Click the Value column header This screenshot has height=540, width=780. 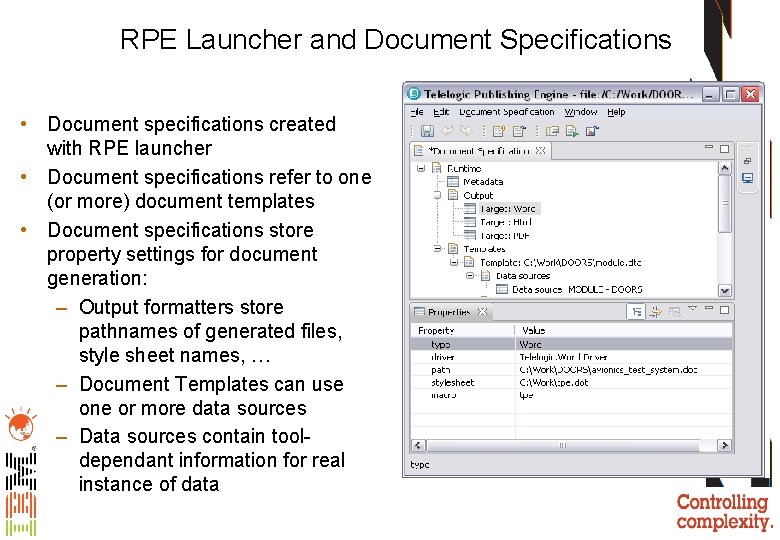pyautogui.click(x=624, y=330)
